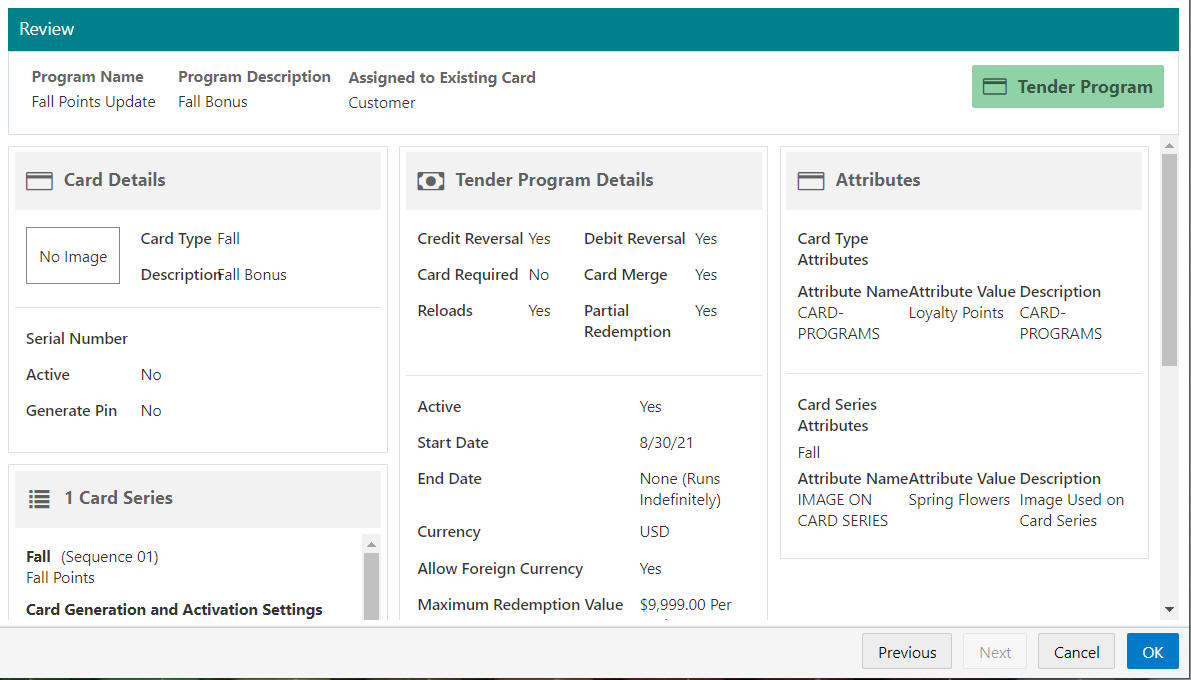
Task: Click the No Image card thumbnail
Action: coord(73,256)
